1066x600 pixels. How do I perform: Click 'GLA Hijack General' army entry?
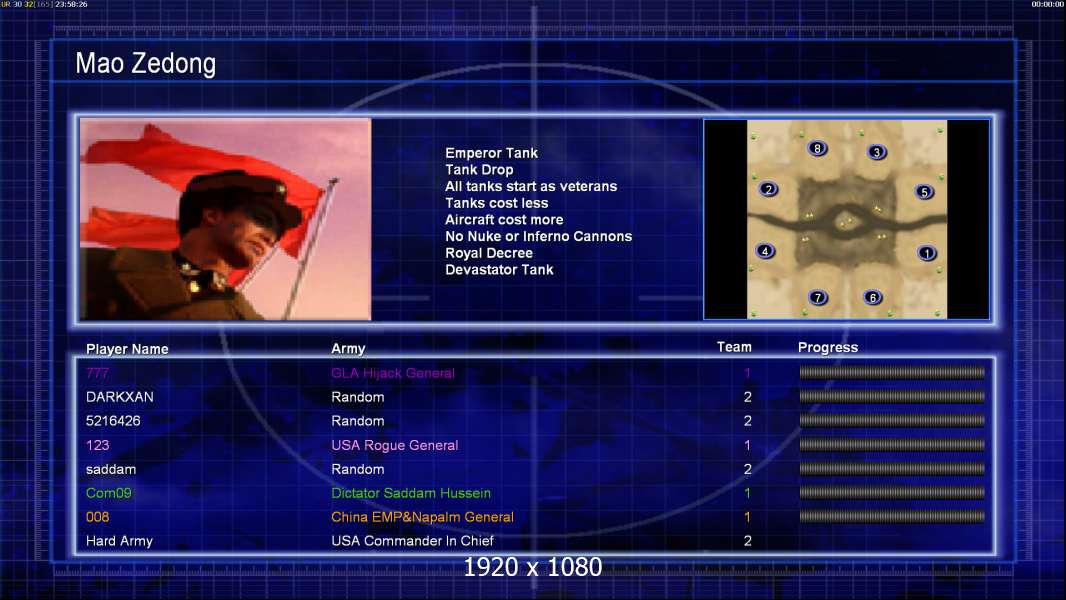coord(393,373)
